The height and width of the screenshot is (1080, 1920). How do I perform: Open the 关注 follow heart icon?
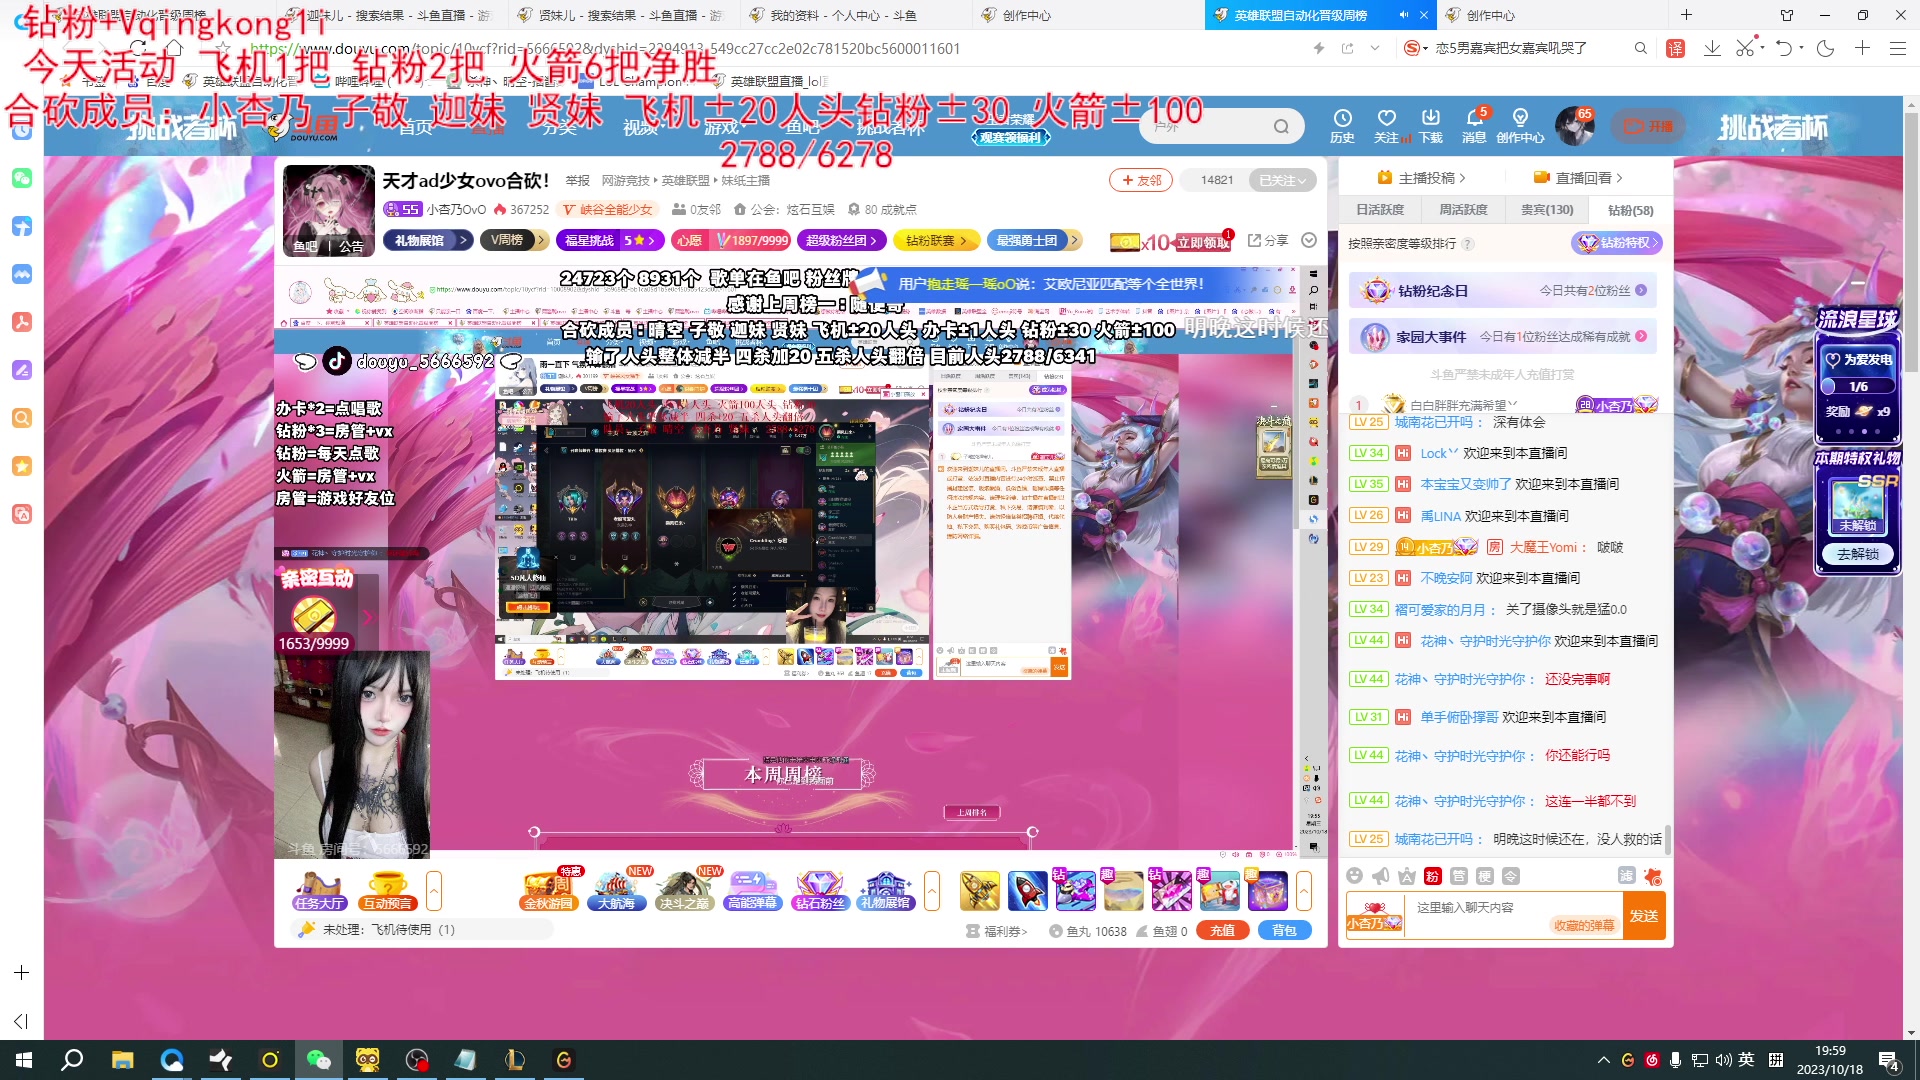tap(1386, 126)
